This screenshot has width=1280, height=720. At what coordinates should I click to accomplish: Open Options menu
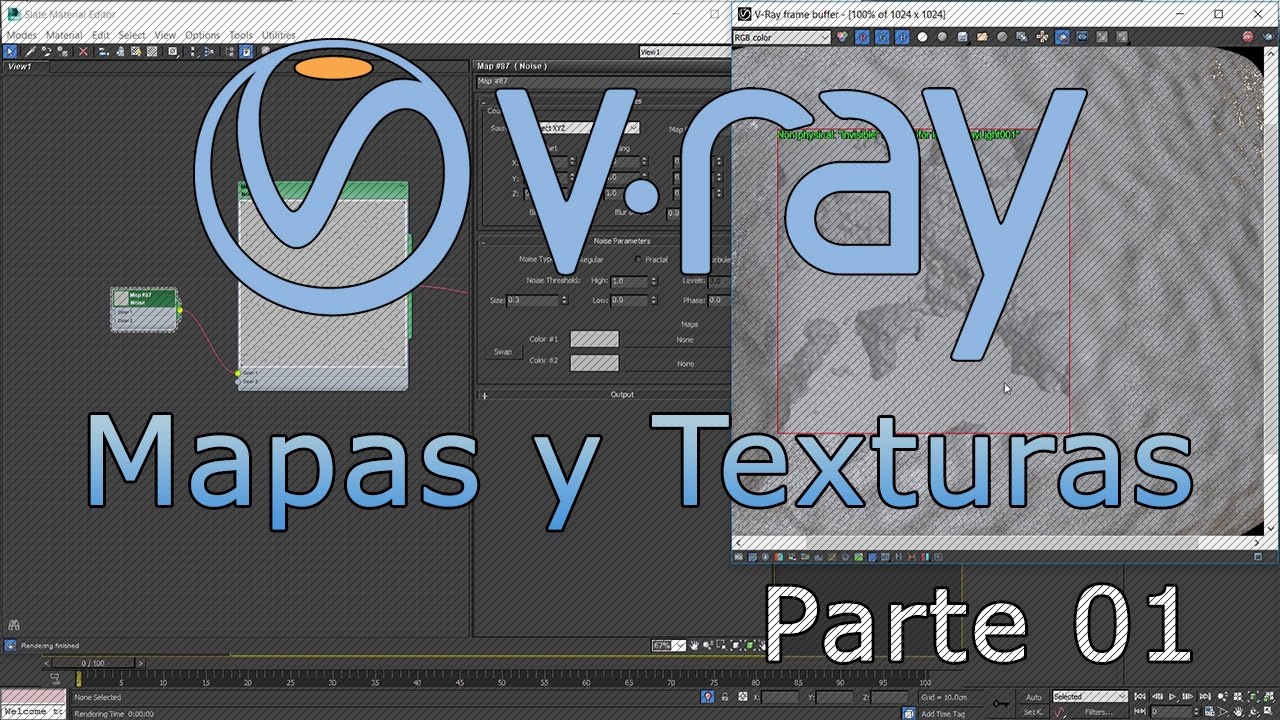pyautogui.click(x=202, y=35)
